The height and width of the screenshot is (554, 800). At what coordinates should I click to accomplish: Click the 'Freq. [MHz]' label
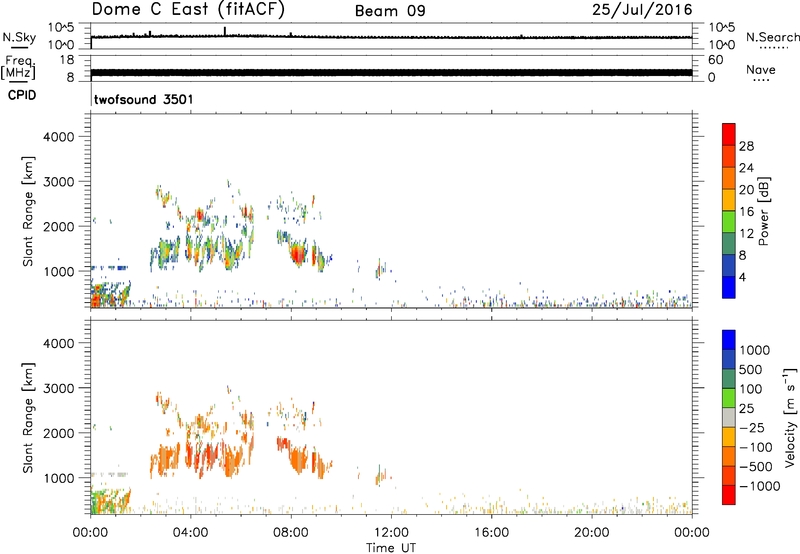(18, 67)
